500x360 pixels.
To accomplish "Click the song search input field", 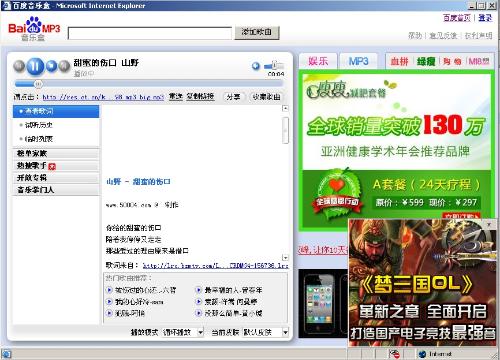I will click(x=150, y=33).
